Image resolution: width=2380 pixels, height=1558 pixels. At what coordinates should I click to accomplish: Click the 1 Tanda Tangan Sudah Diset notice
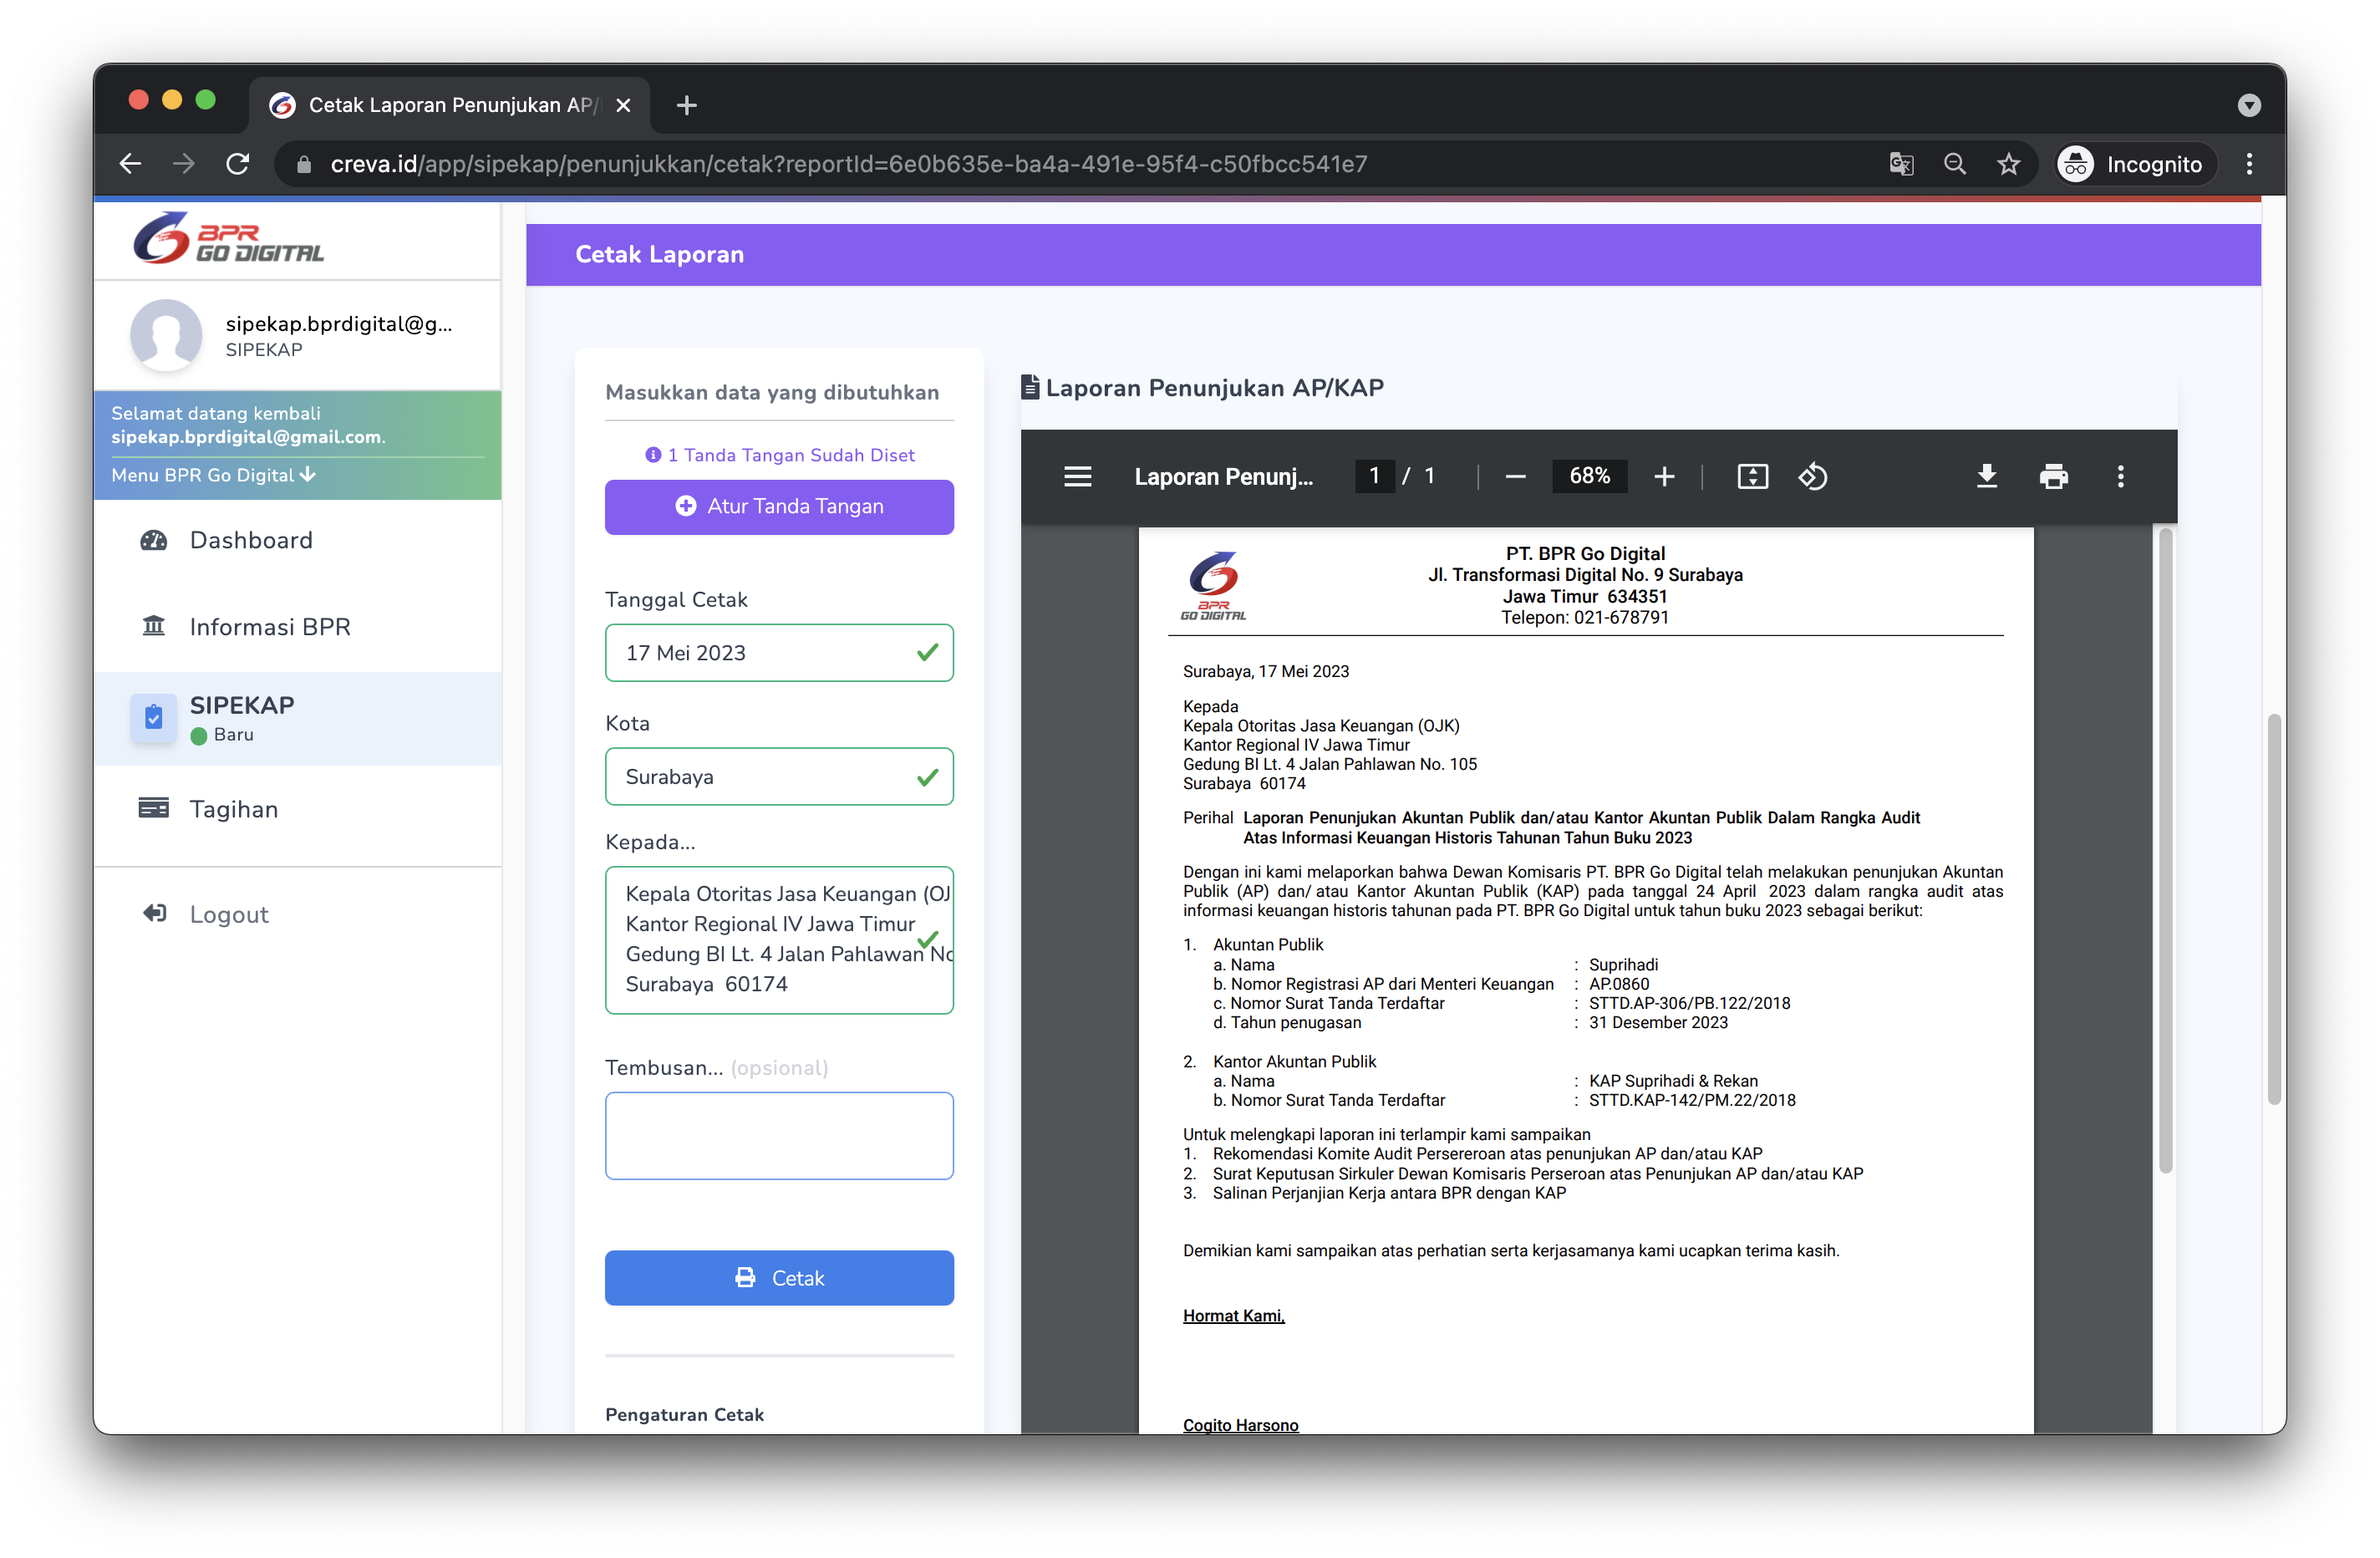tap(779, 455)
